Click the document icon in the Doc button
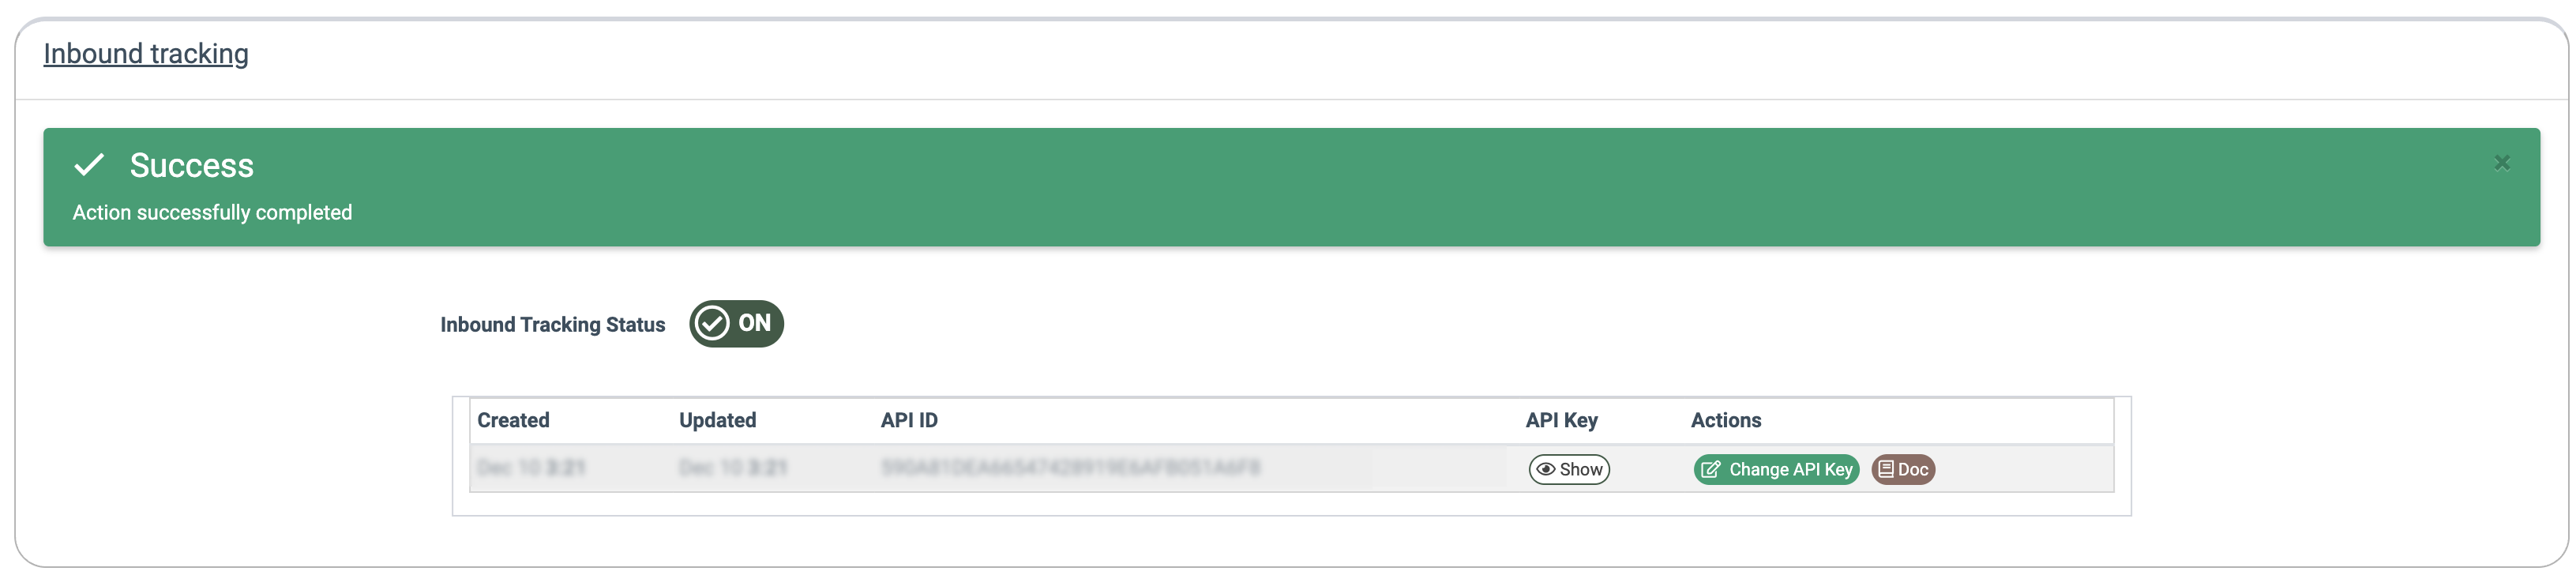The width and height of the screenshot is (2576, 575). coord(1886,469)
